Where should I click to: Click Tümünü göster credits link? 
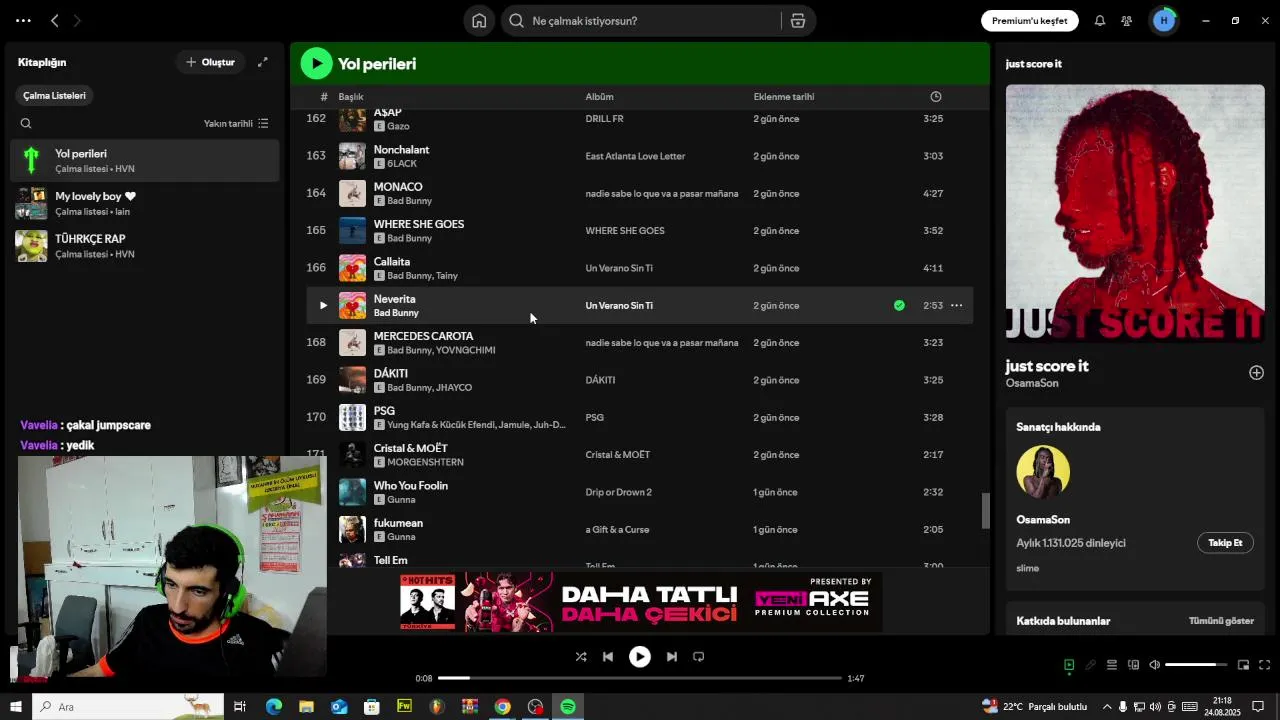(1221, 621)
